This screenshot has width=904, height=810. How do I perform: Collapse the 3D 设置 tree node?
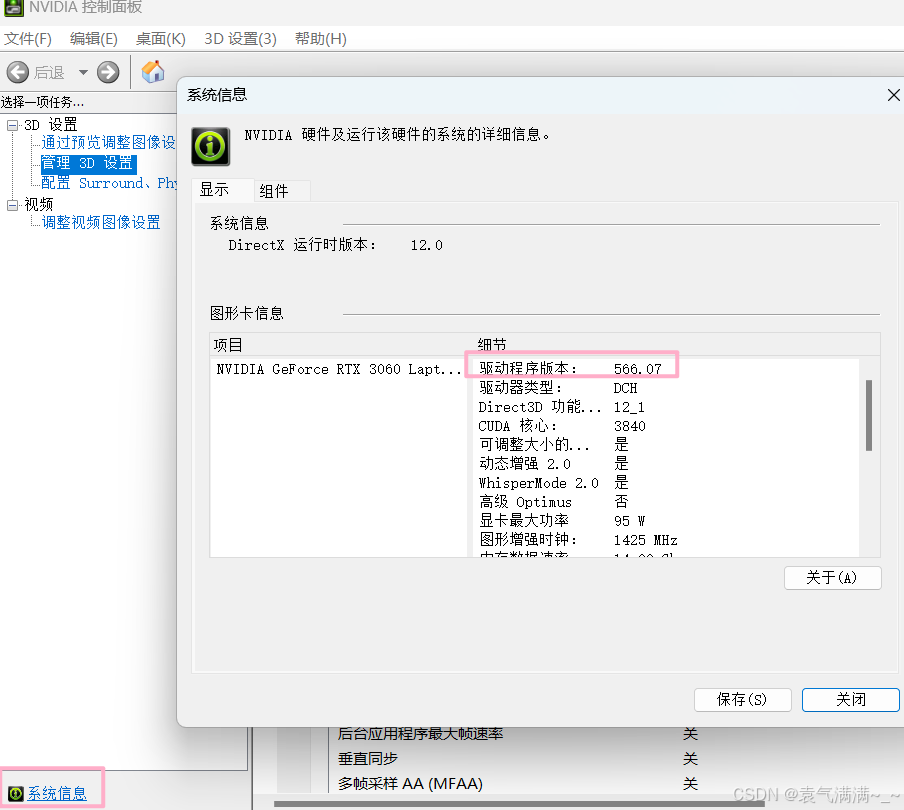12,125
